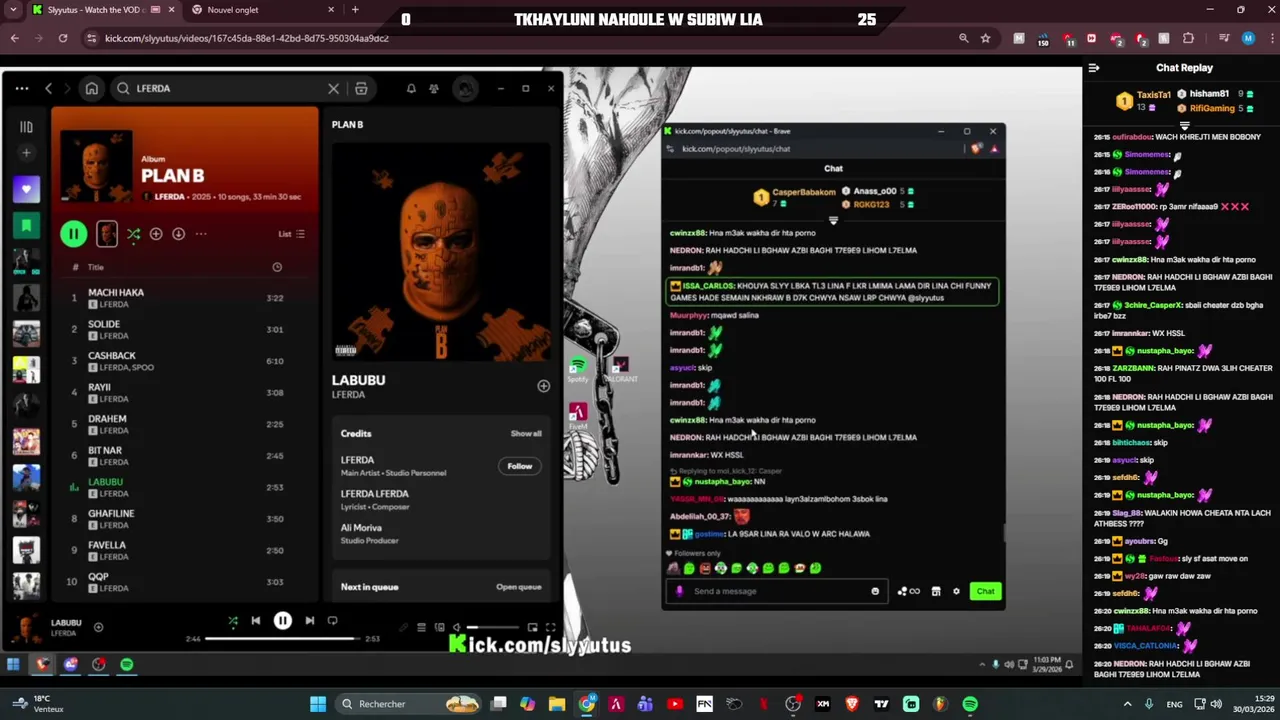Screen dimensions: 1280x720
Task: Open PLAN B album art in now-playing panel
Action: click(441, 252)
